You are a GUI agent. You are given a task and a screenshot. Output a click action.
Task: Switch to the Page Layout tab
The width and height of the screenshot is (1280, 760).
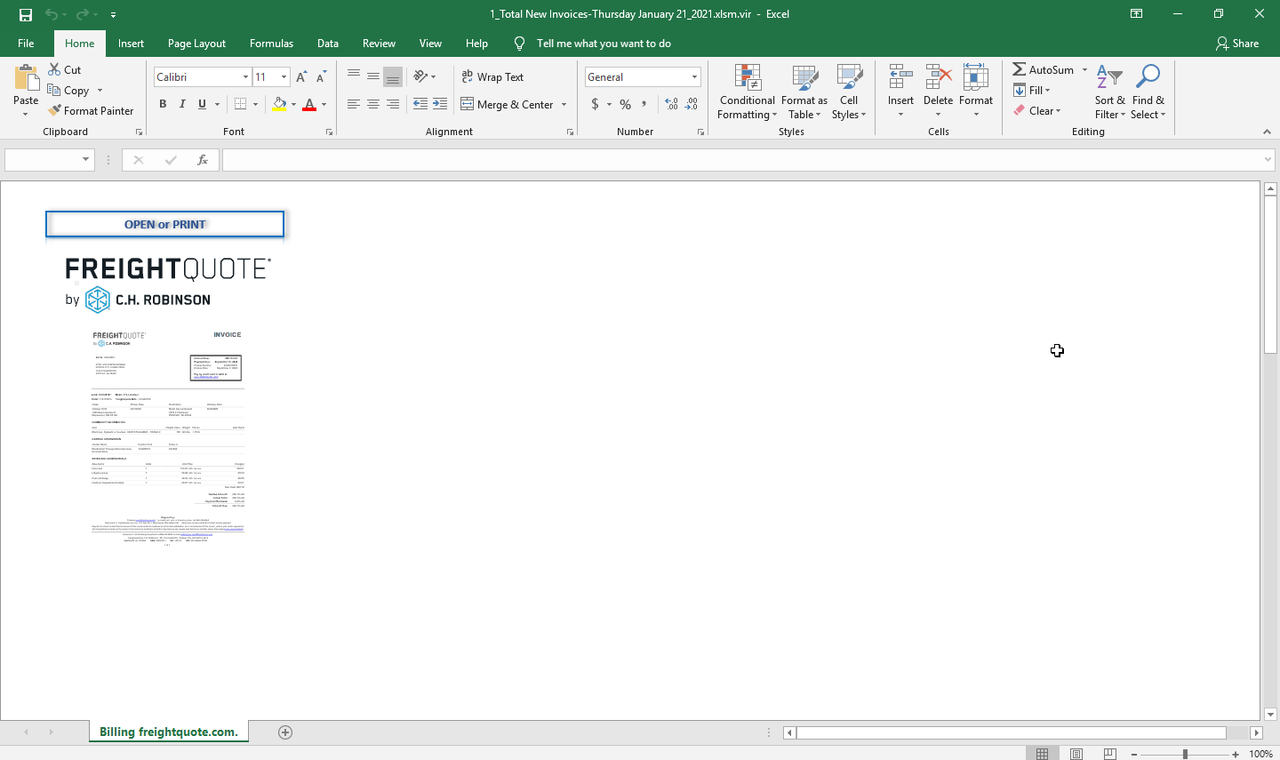[197, 43]
